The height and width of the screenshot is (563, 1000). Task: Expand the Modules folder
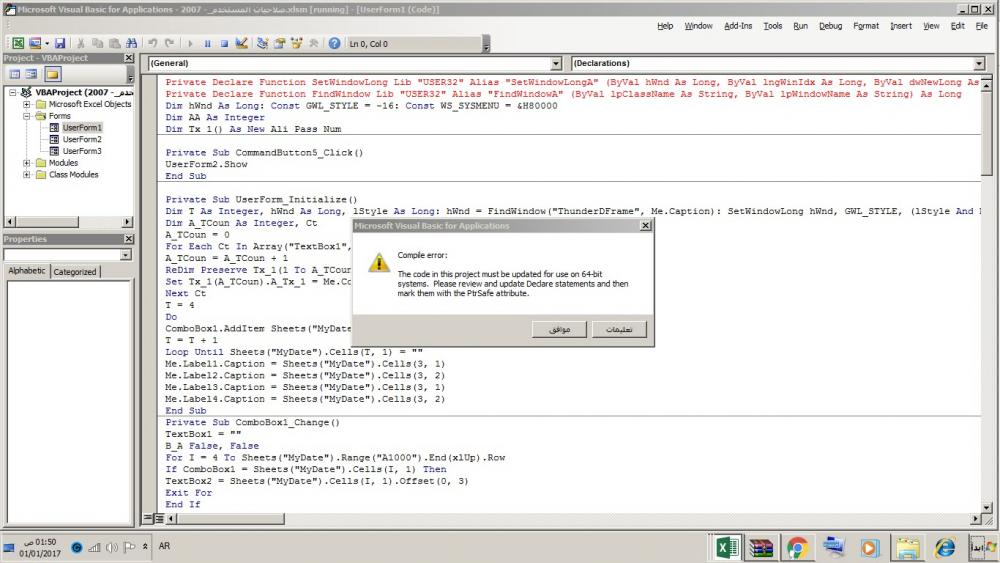coord(26,163)
